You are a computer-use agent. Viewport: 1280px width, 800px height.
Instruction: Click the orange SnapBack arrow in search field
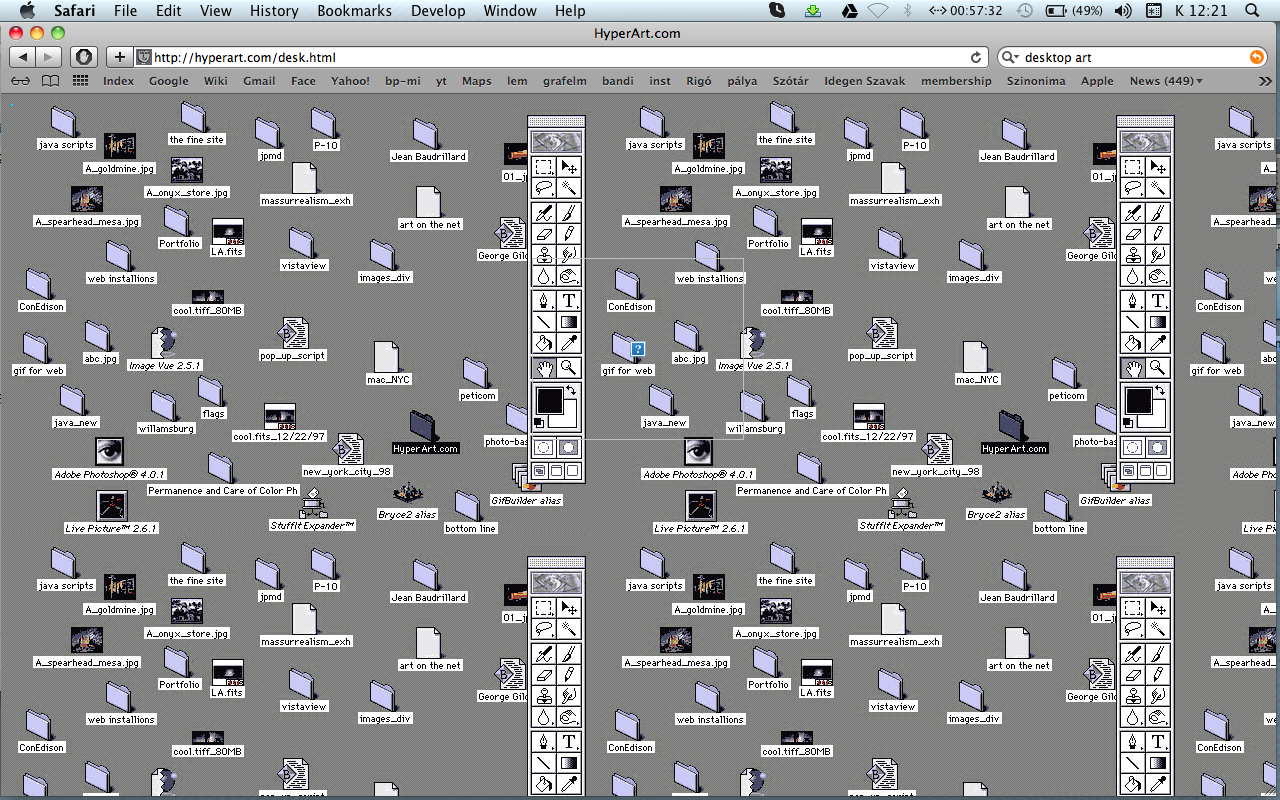click(1257, 57)
